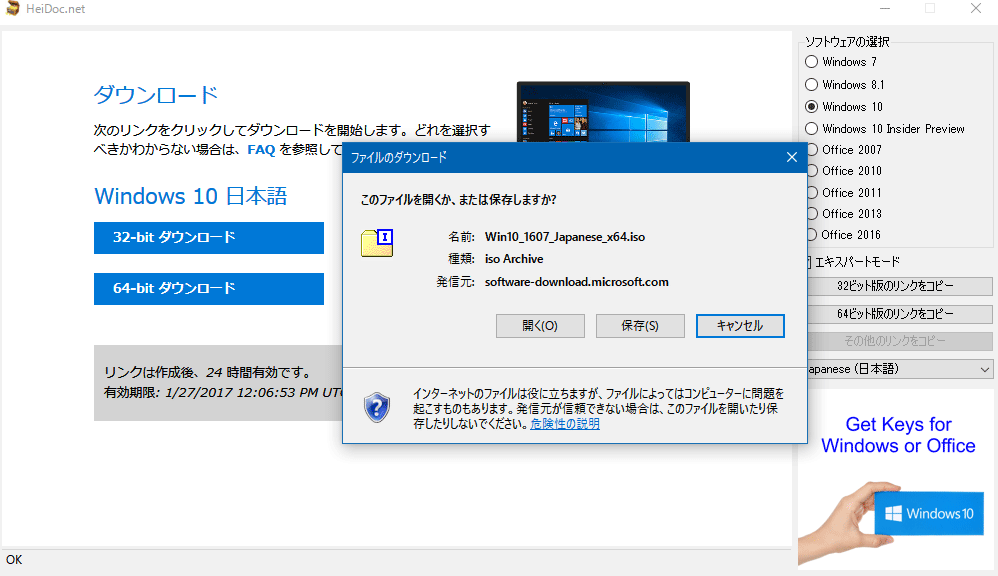
Task: Click the 保存(S) button in dialog
Action: coord(640,326)
